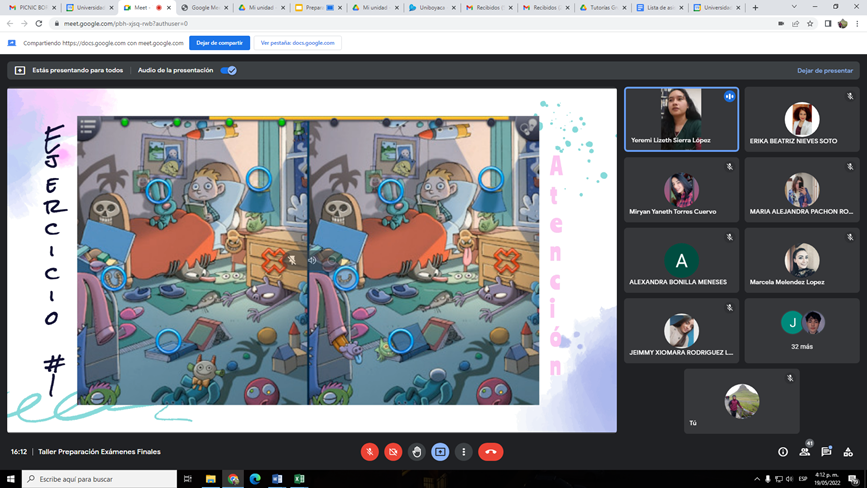Viewport: 867px width, 488px height.
Task: Switch ESP input language indicator
Action: [x=803, y=479]
